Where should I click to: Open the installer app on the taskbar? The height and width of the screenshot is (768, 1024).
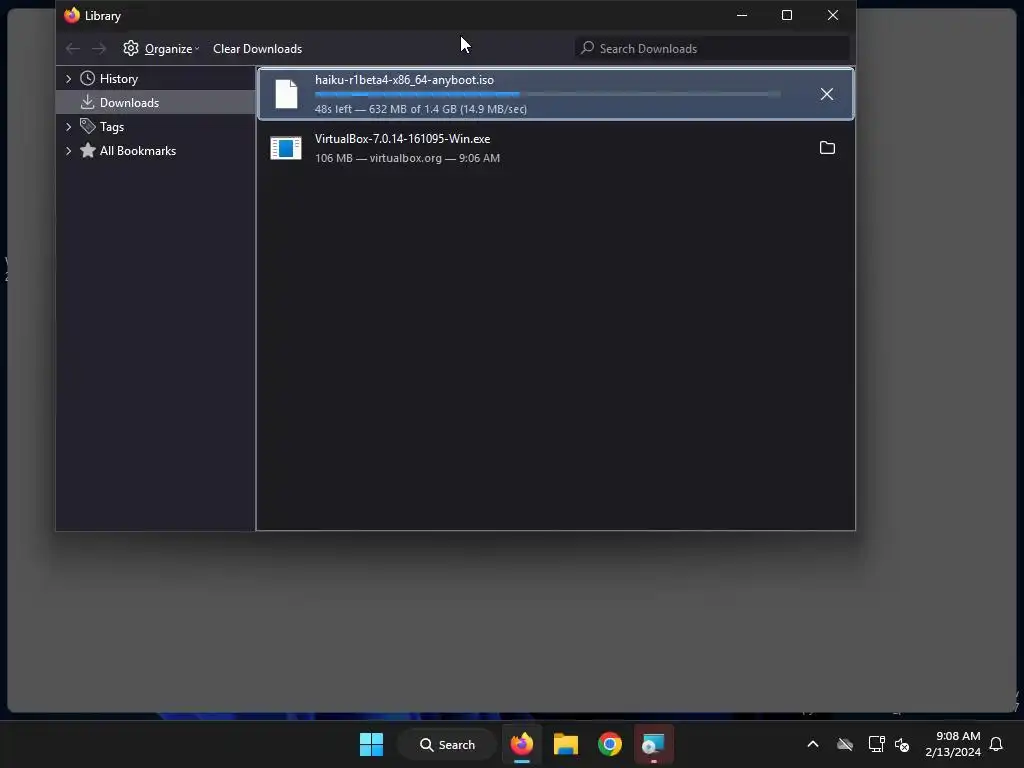pos(653,744)
